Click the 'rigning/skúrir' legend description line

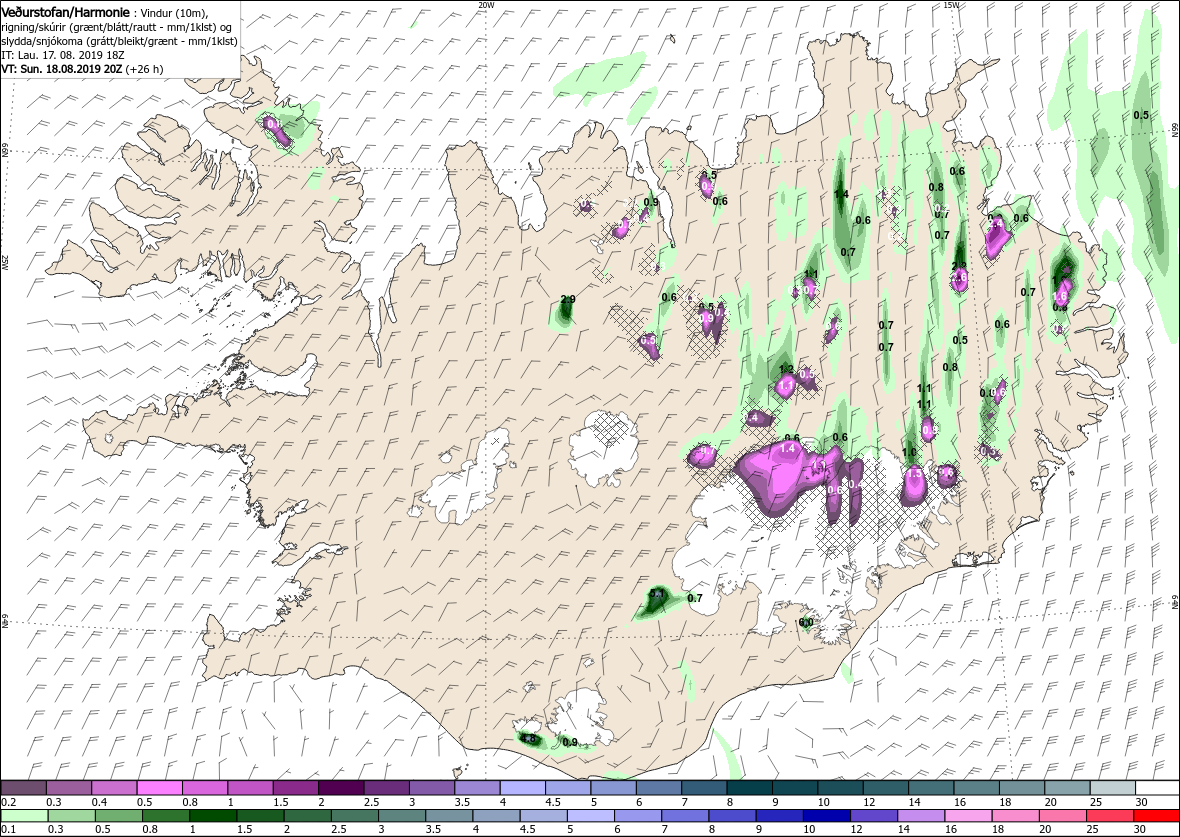tap(118, 27)
